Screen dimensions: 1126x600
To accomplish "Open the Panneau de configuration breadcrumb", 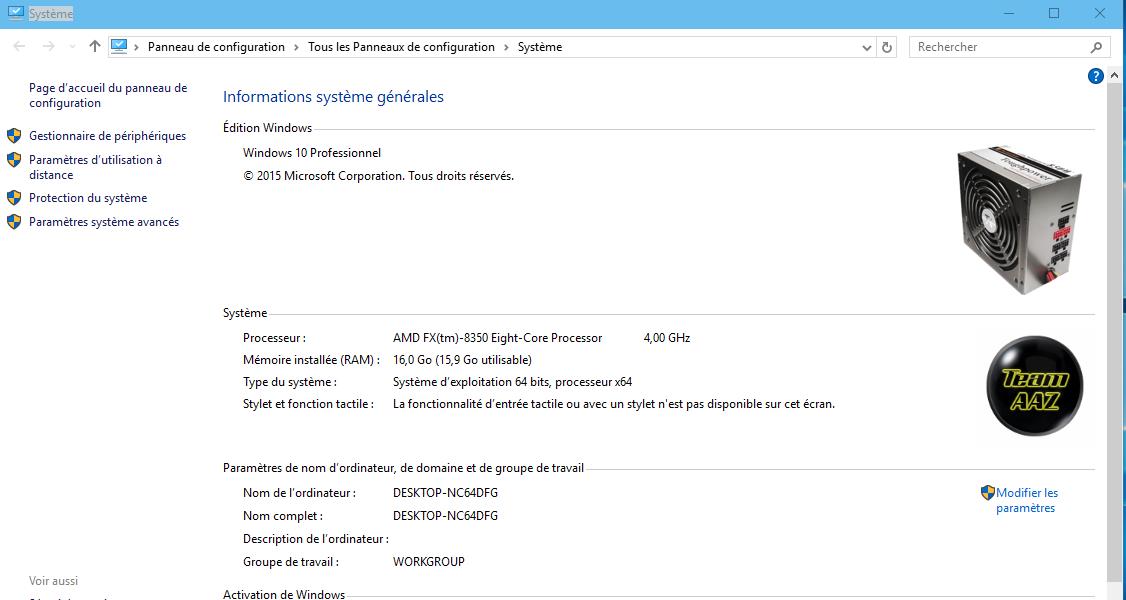I will coord(216,47).
